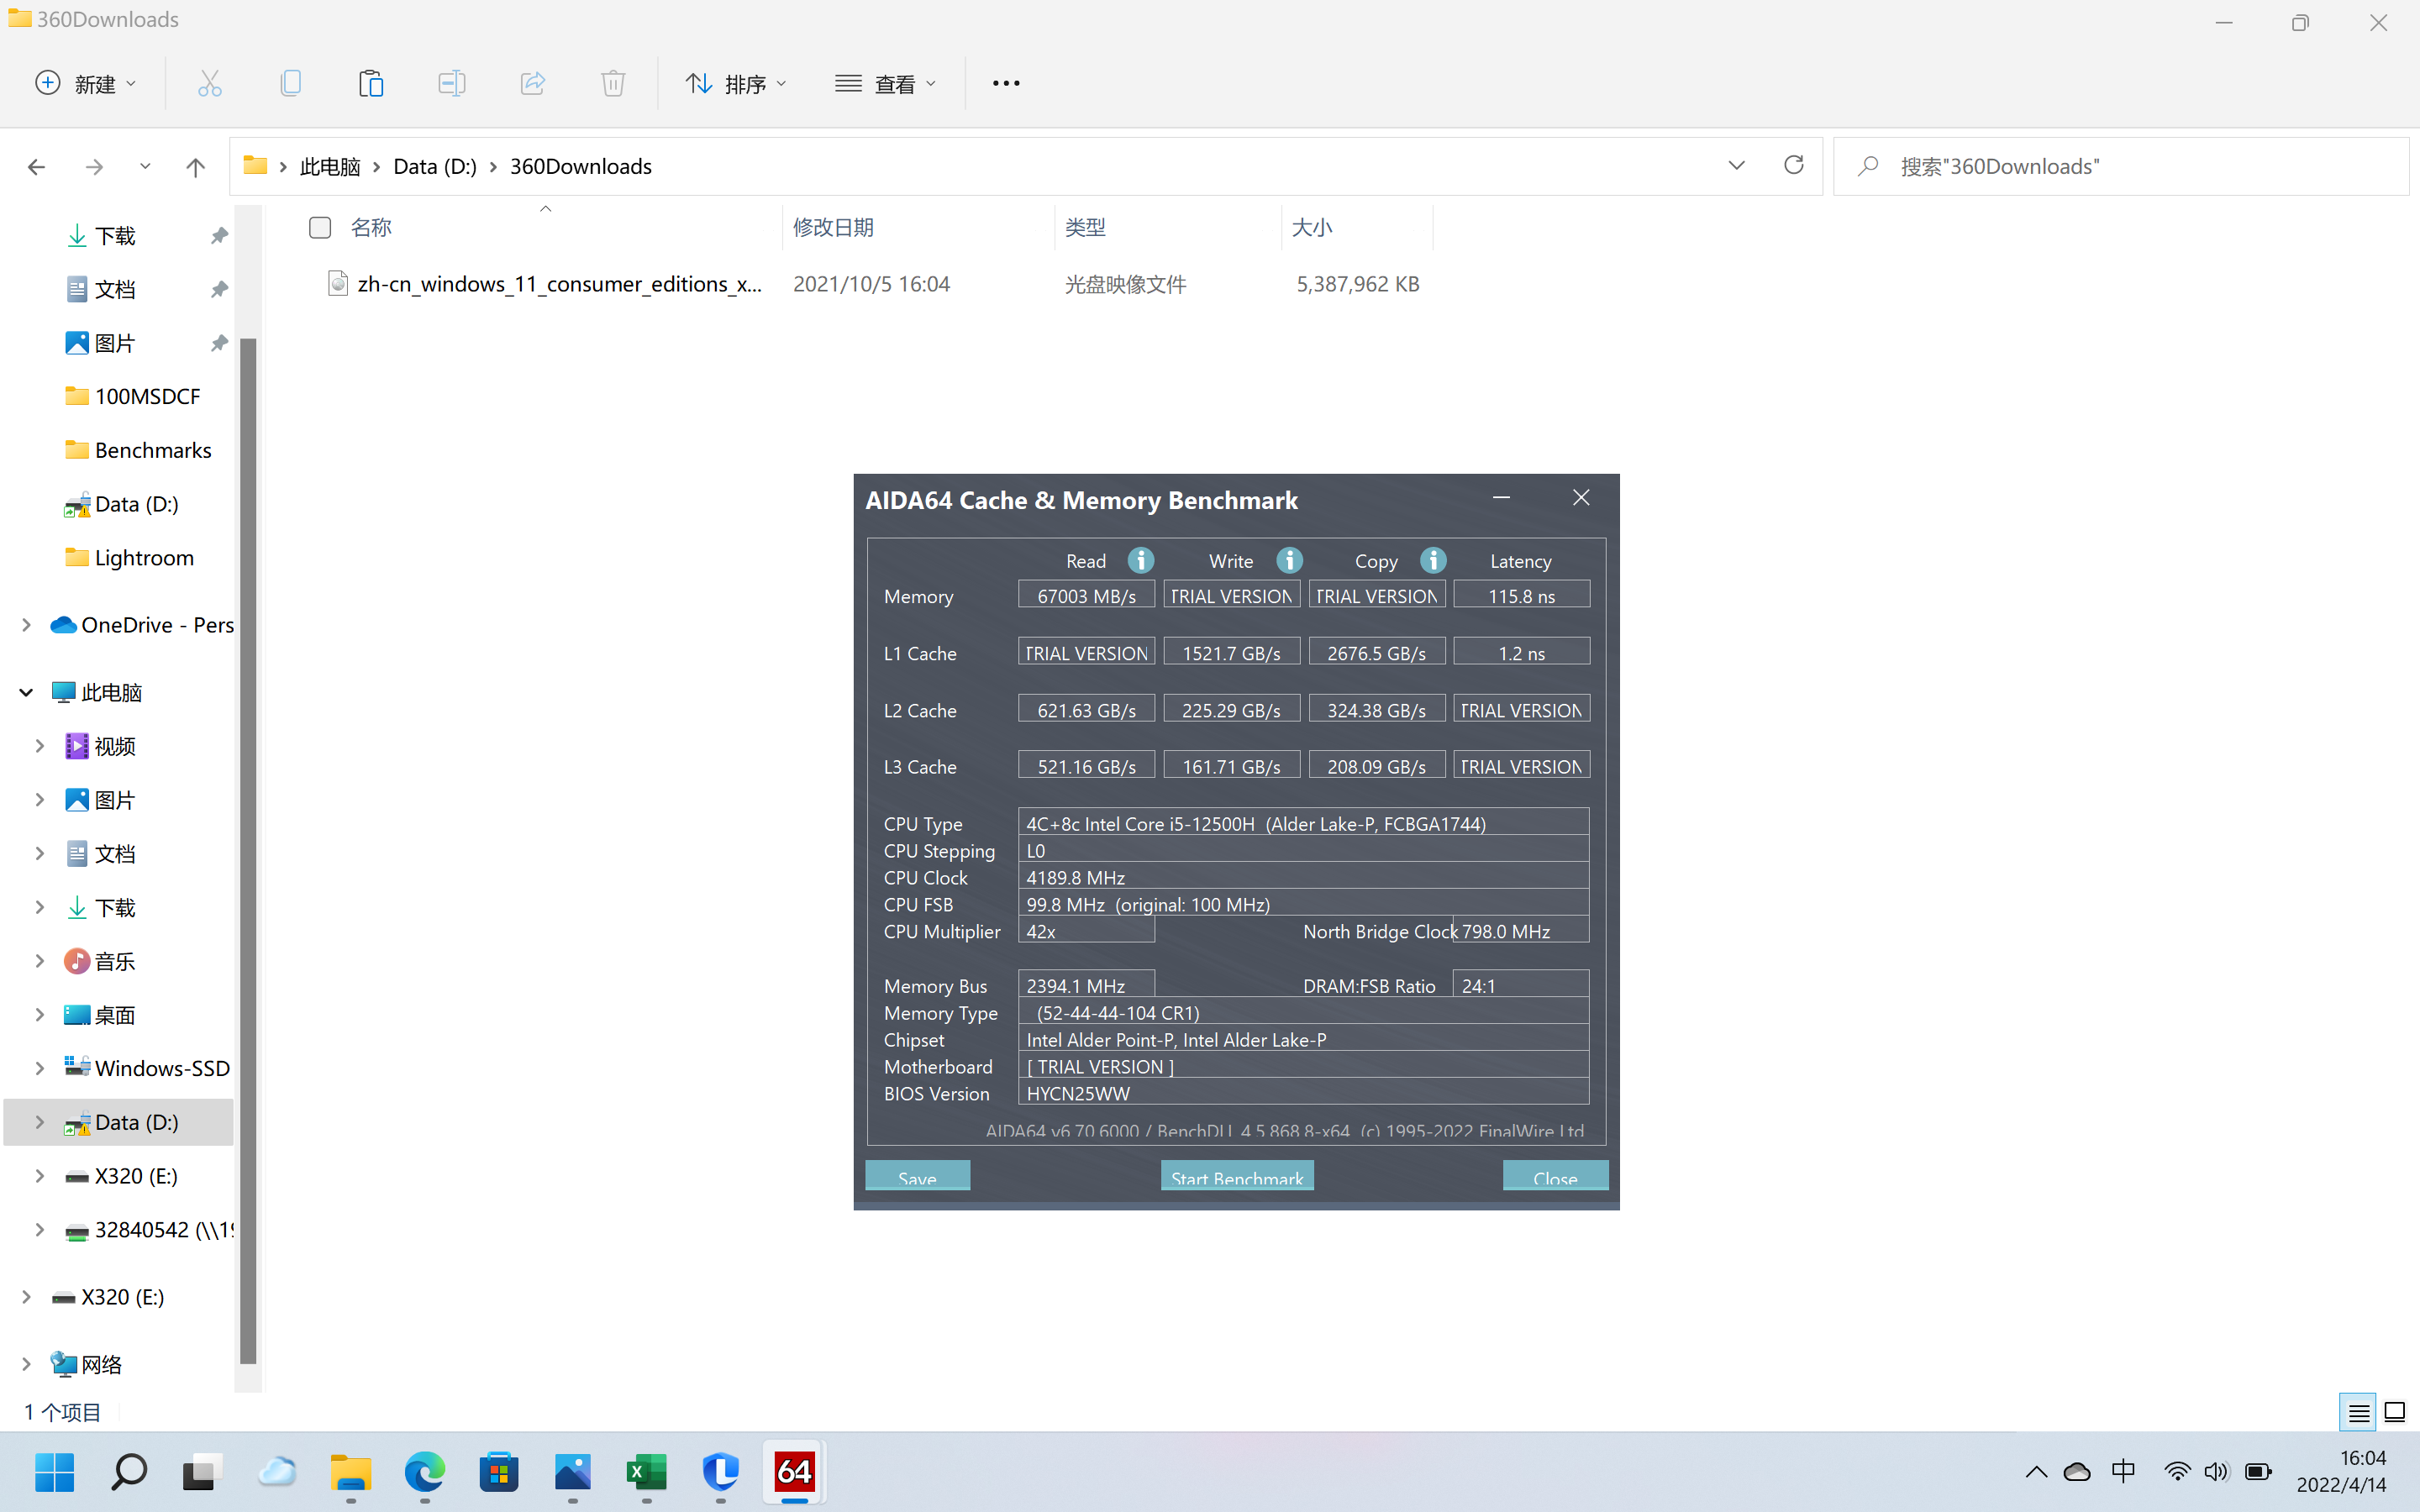Open Excel from taskbar

(x=647, y=1472)
